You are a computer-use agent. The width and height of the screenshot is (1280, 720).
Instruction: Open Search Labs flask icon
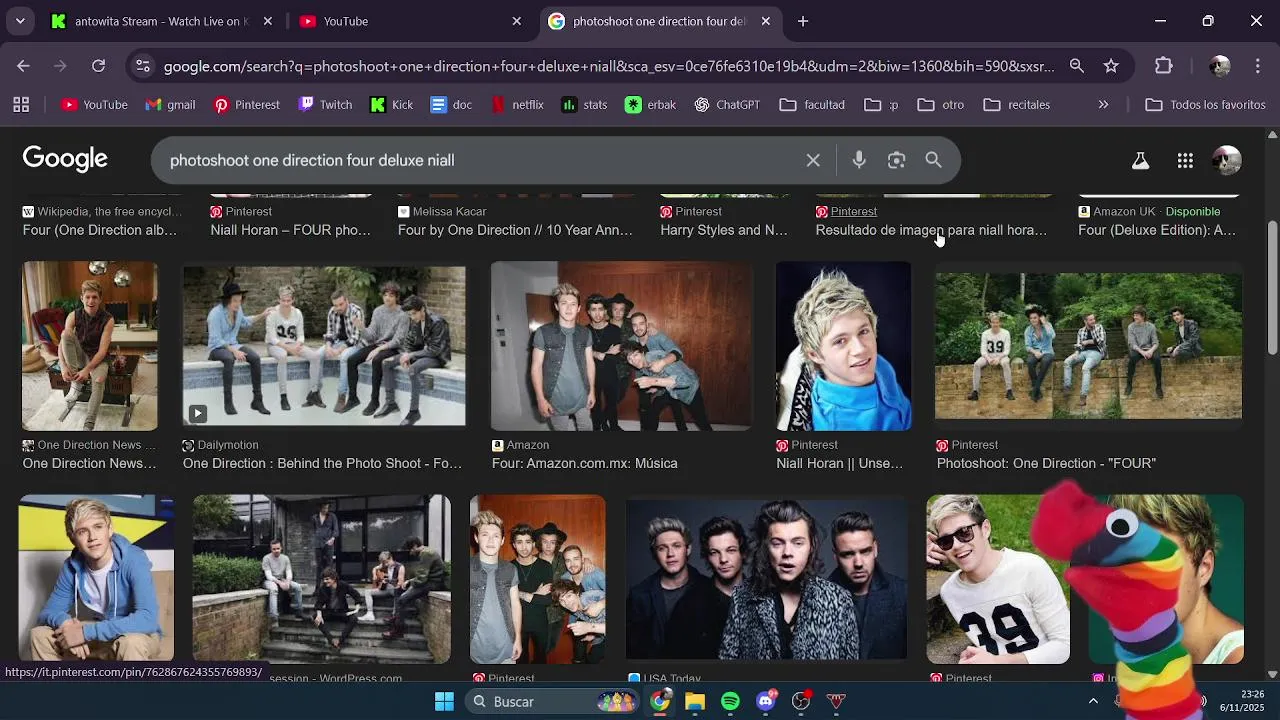(x=1140, y=160)
